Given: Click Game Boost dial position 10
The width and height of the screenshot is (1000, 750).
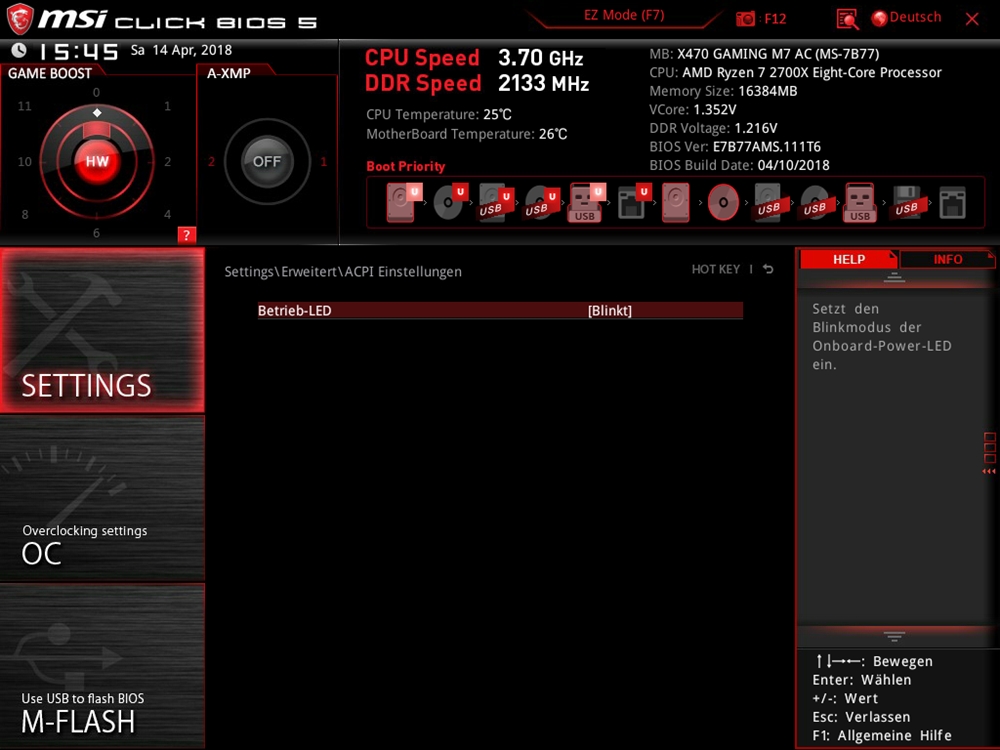Looking at the screenshot, I should [24, 161].
